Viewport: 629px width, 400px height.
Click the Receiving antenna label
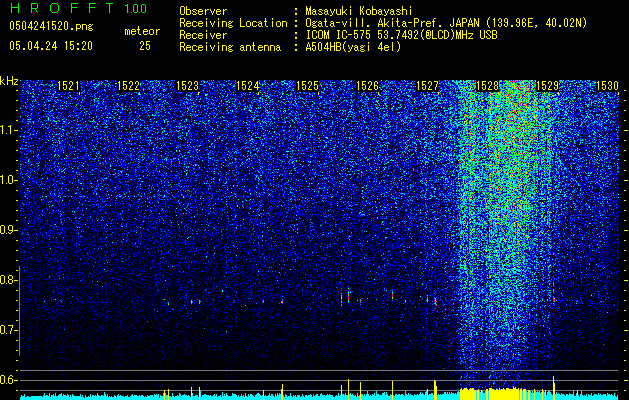point(230,47)
